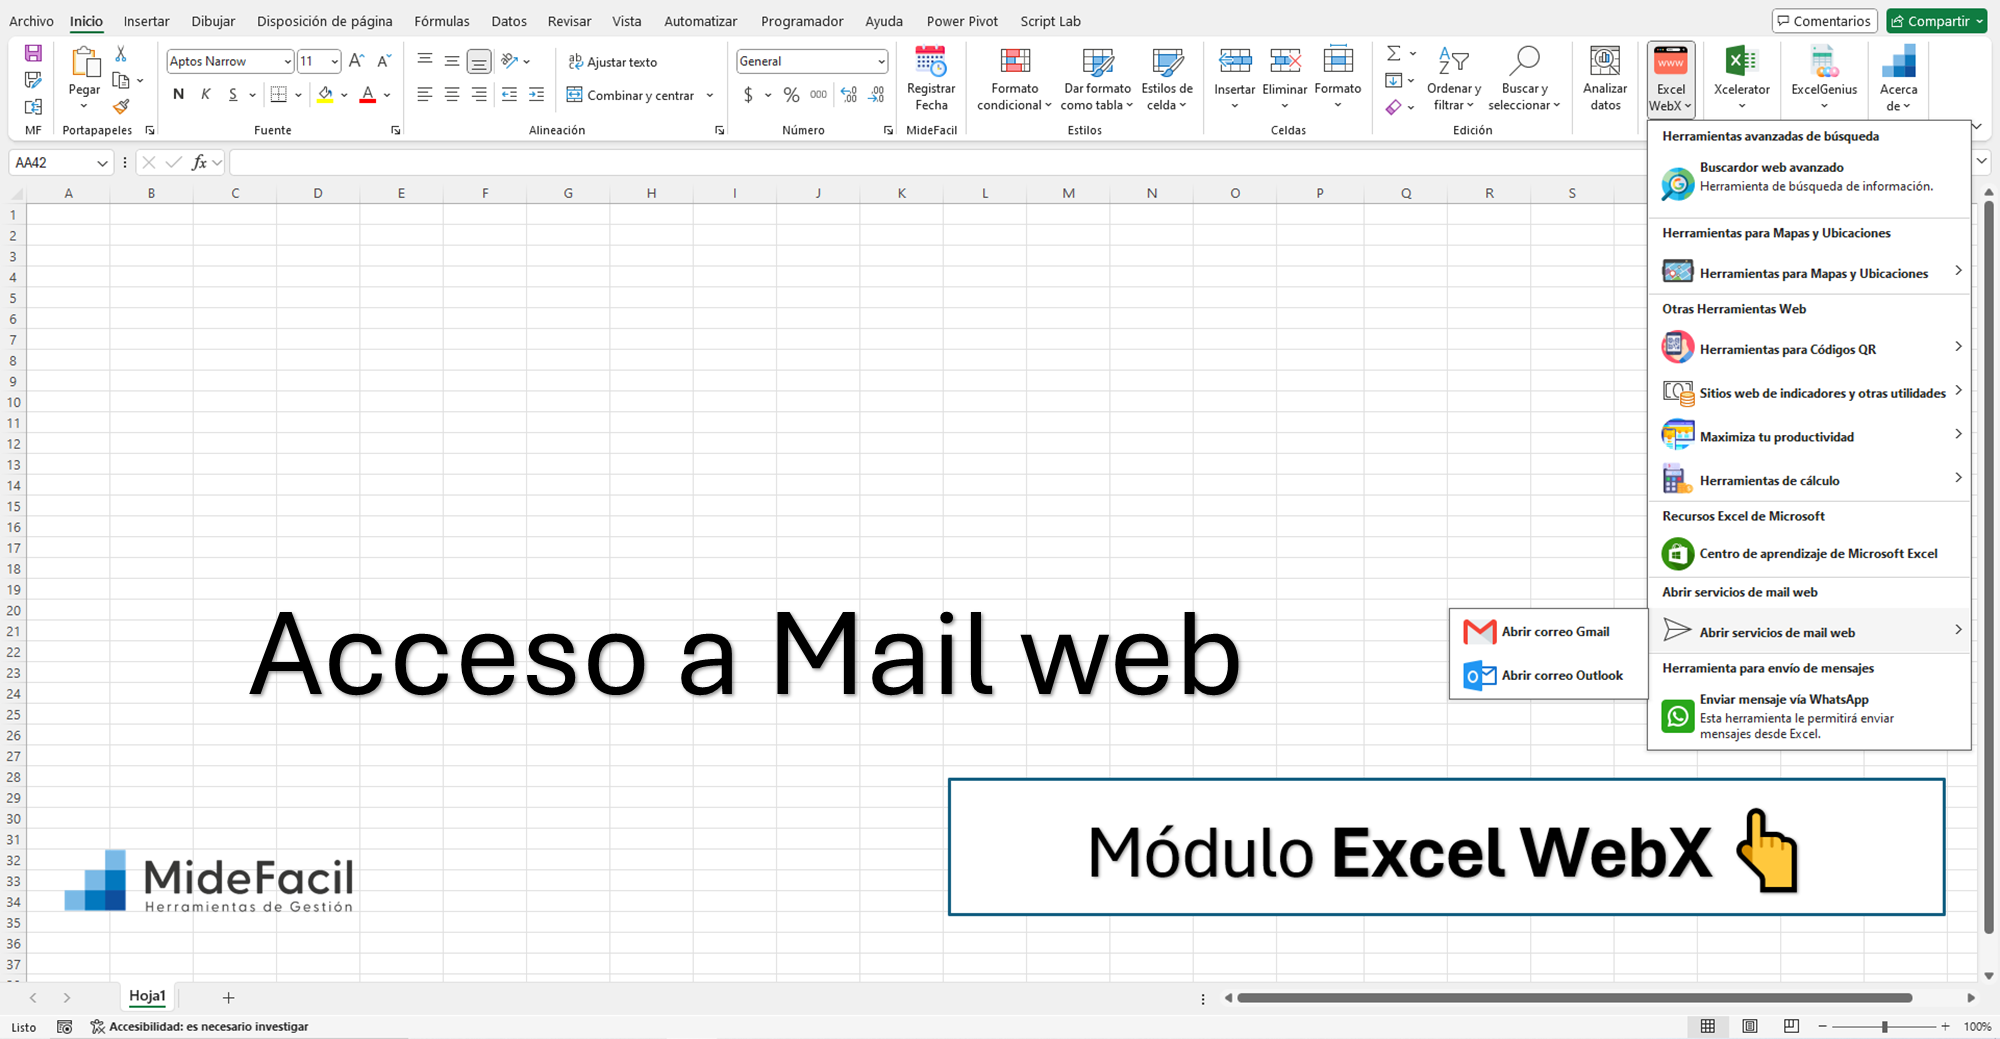Toggle center horizontal alignment
The image size is (2000, 1039).
tap(452, 95)
